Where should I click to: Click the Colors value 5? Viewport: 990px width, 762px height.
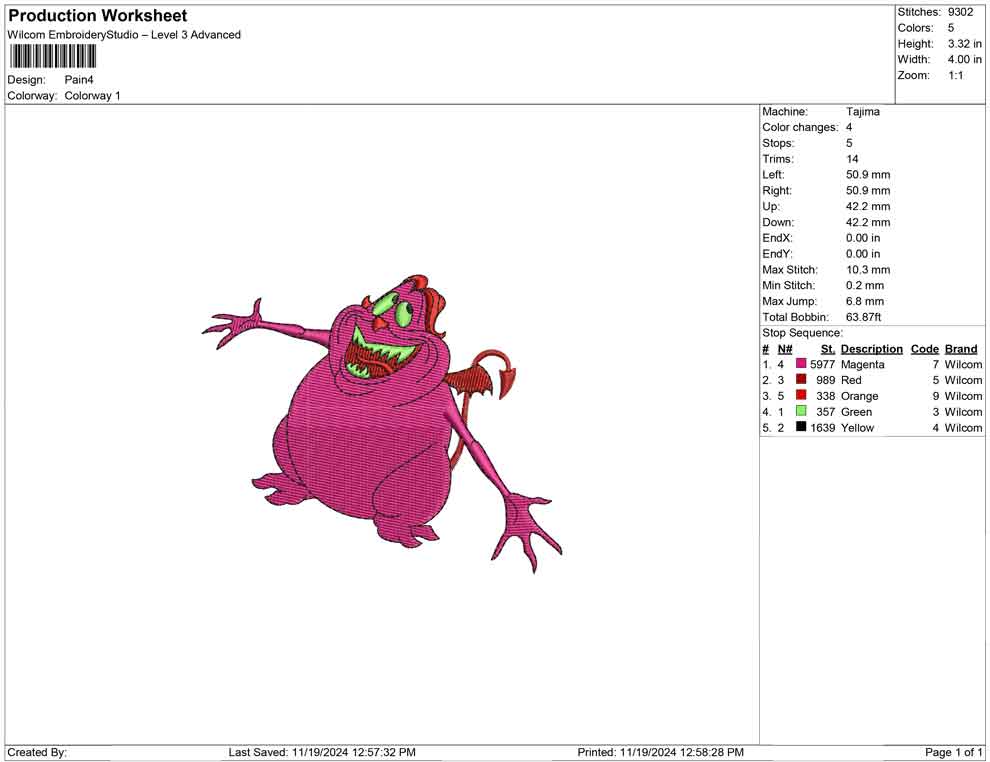pos(951,28)
